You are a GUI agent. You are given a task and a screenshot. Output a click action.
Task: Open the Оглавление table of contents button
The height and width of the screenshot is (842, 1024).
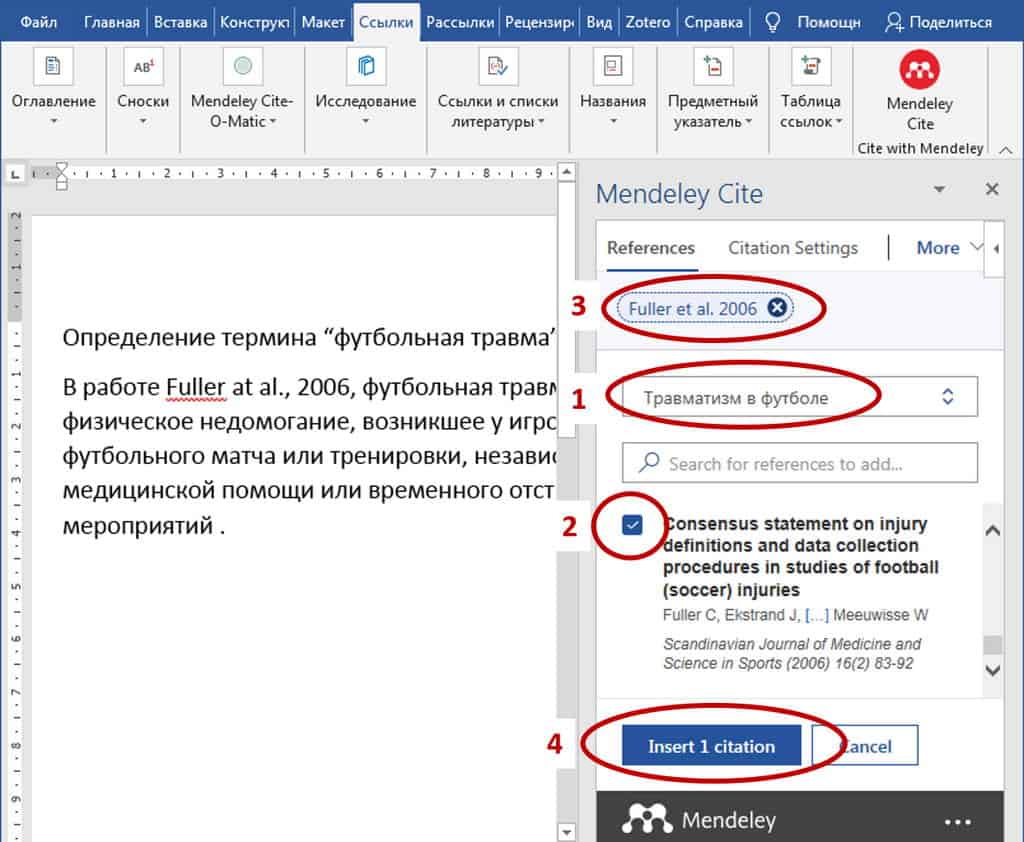coord(54,87)
